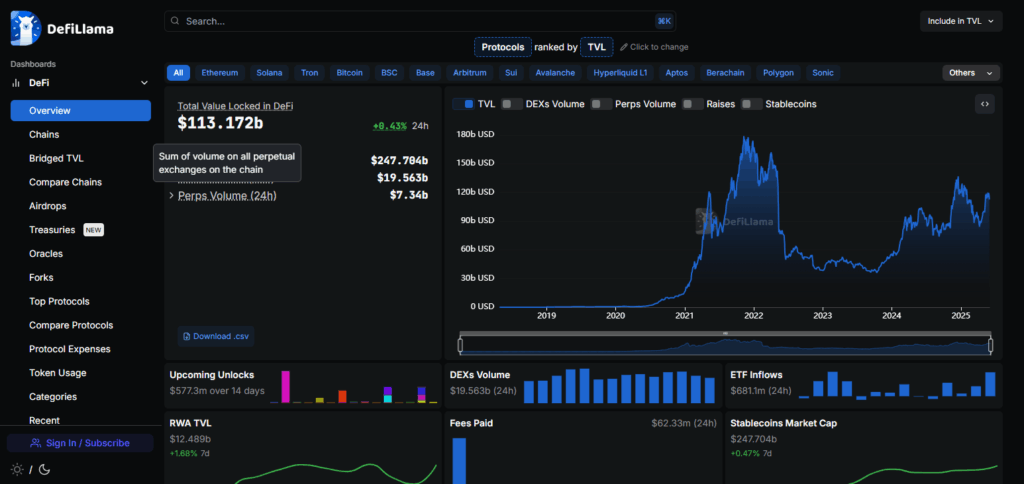Click Sign In / Subscribe
The width and height of the screenshot is (1024, 484).
(x=80, y=442)
